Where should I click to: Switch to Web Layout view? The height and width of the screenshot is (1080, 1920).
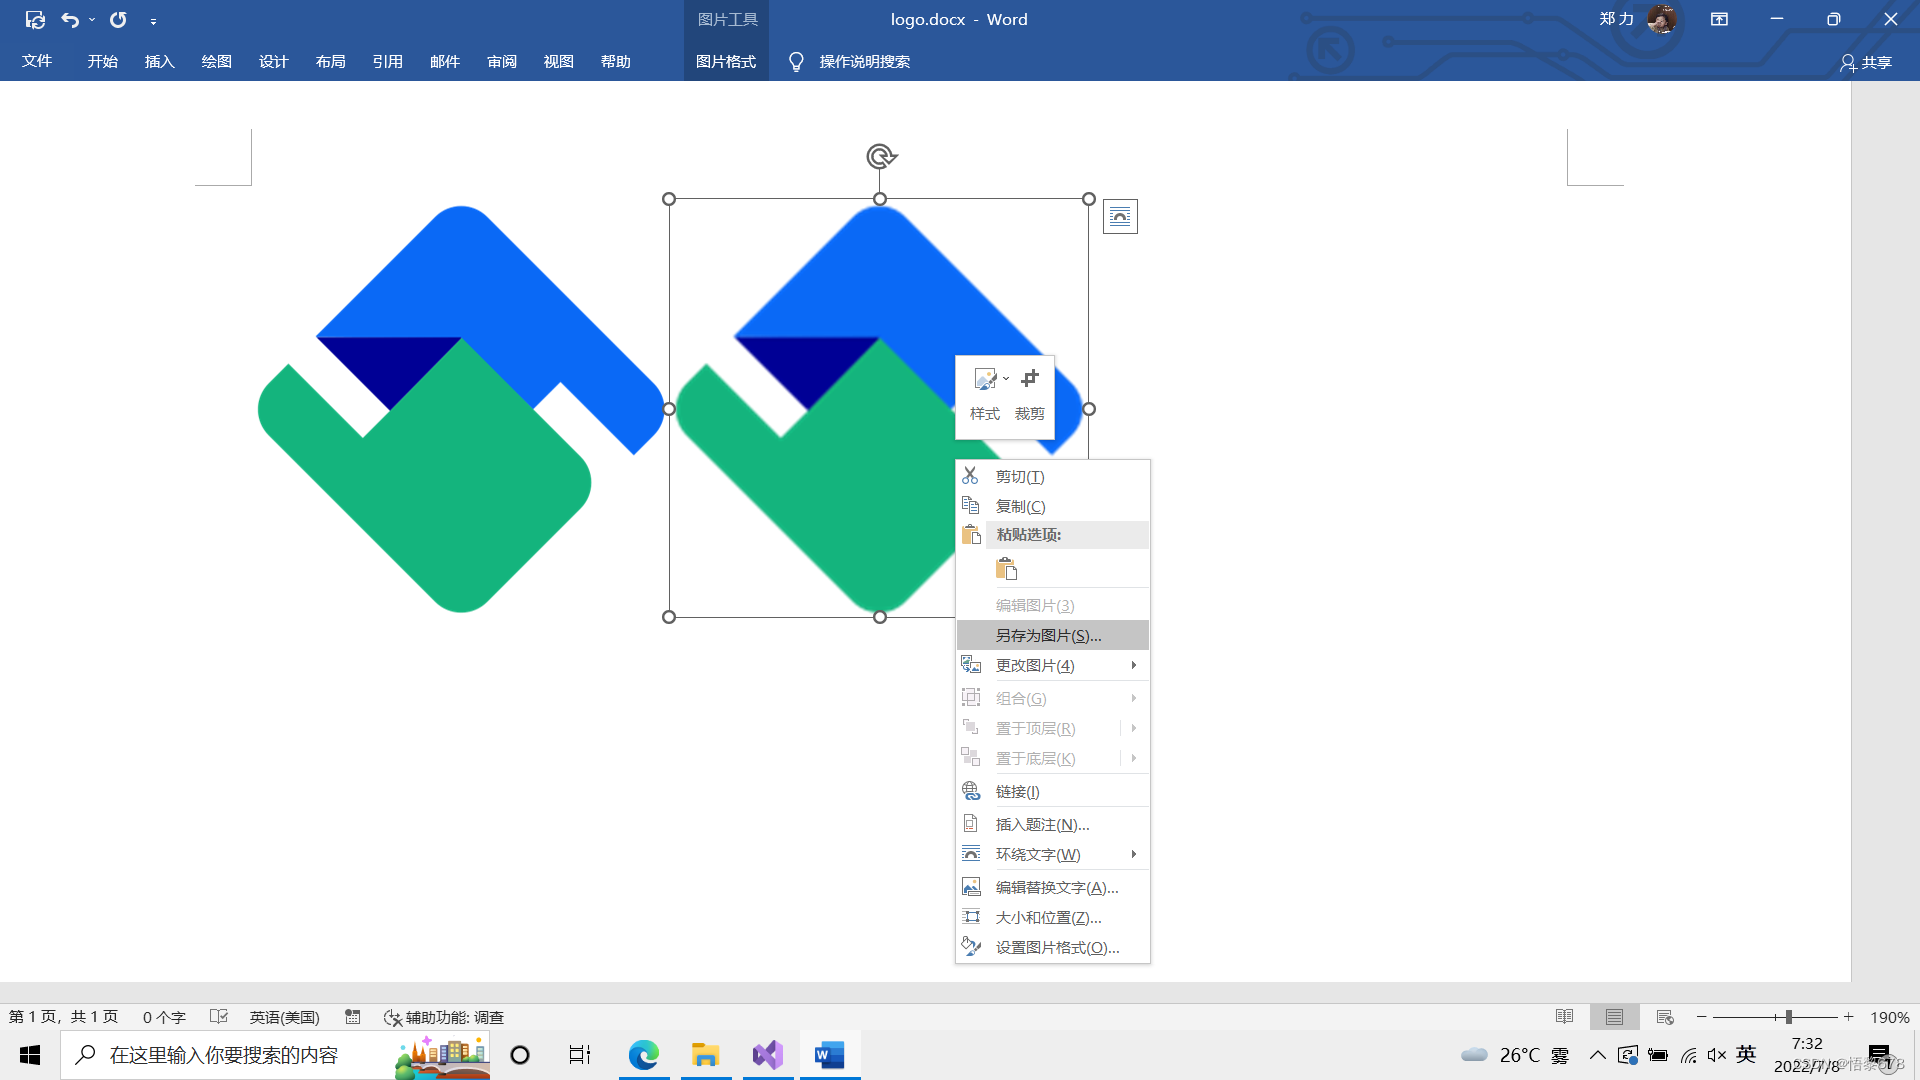point(1665,1017)
